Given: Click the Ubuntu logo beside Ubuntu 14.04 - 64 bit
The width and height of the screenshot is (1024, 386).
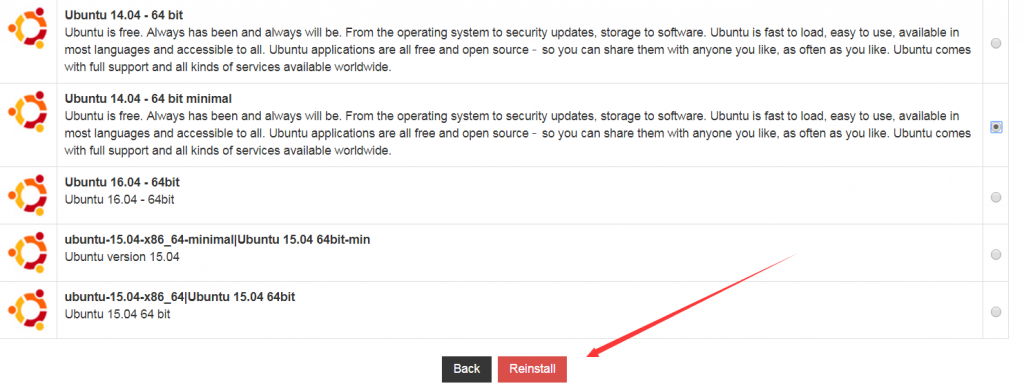Looking at the screenshot, I should [x=27, y=27].
